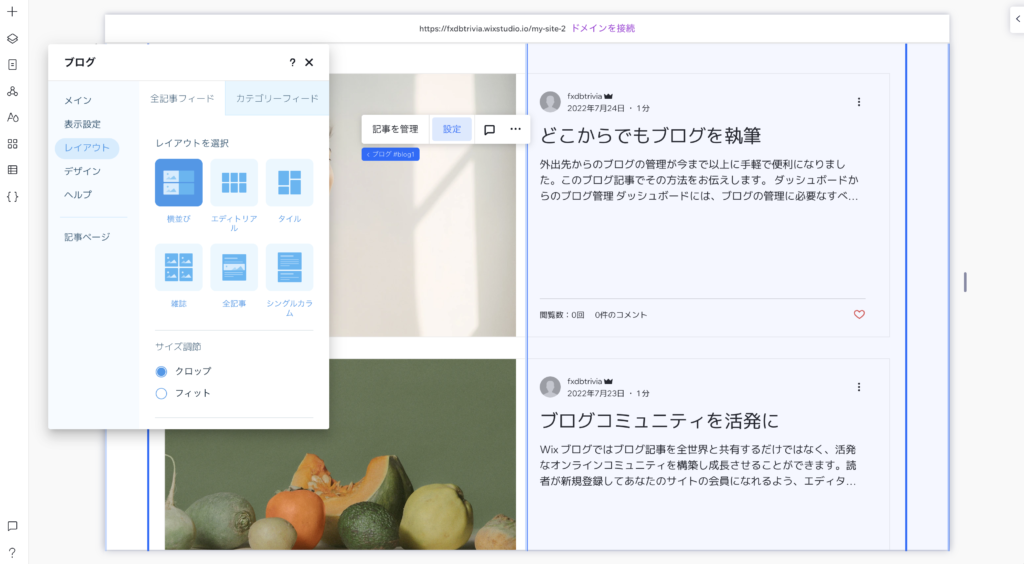Click fxdbtrivia author name on July 24 post
Viewport: 1024px width, 564px height.
584,96
